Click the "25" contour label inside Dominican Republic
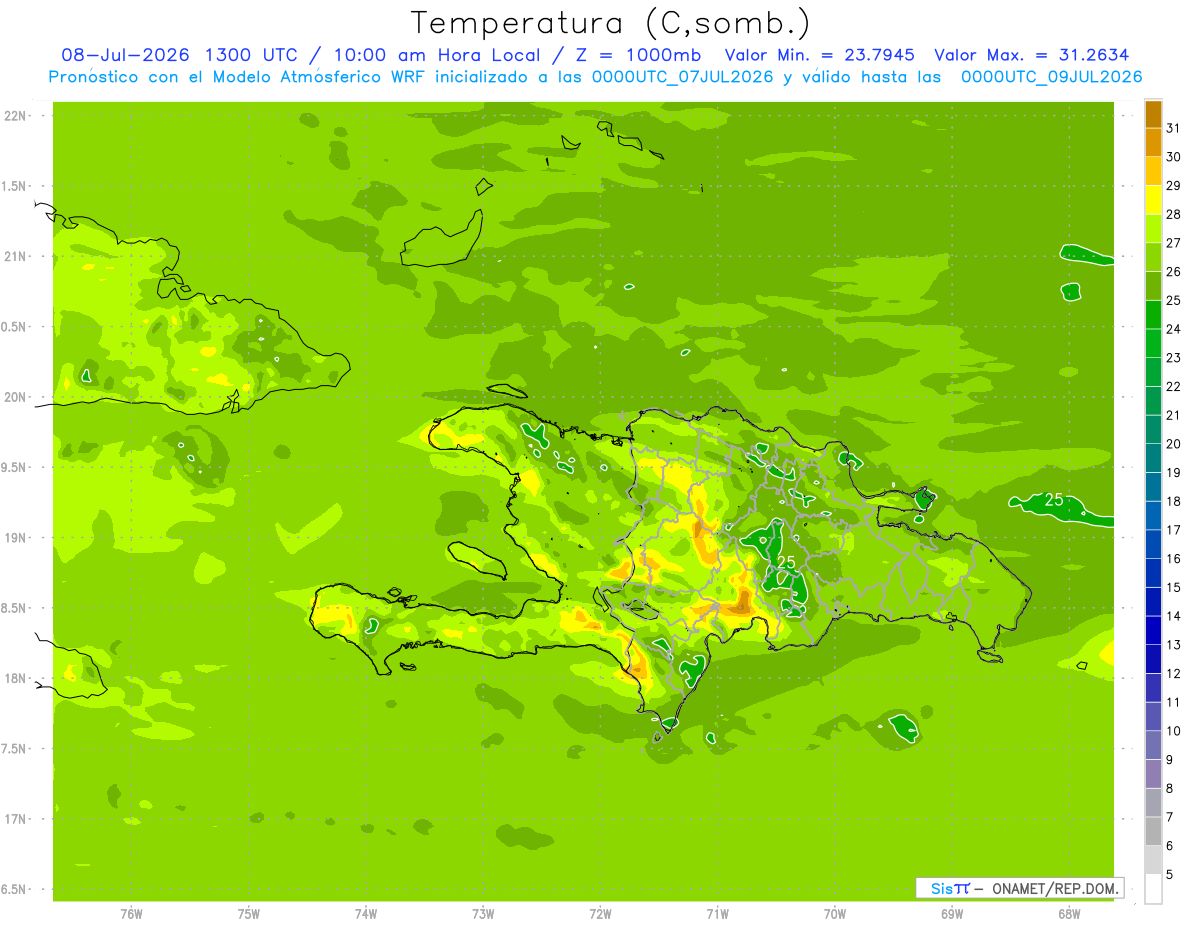 pos(786,562)
